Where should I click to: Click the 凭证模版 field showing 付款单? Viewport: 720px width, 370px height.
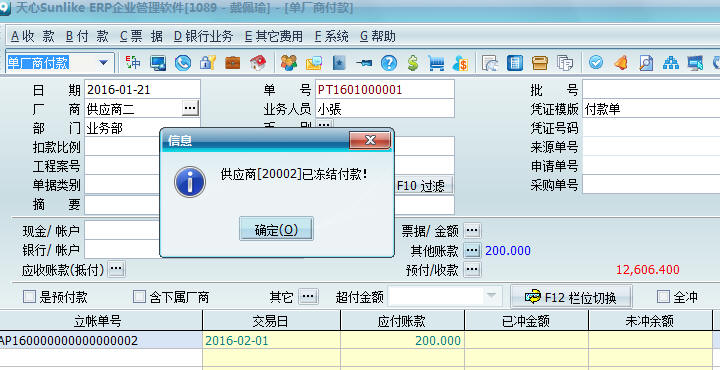[x=651, y=109]
